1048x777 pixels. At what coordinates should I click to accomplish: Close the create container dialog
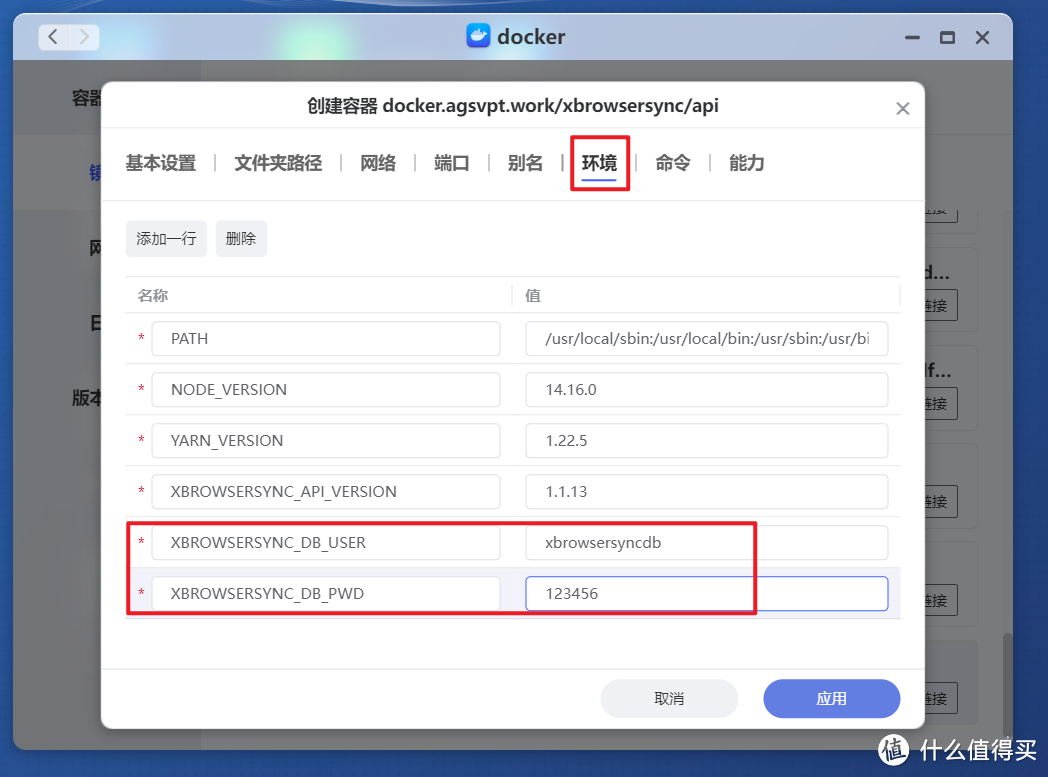pyautogui.click(x=903, y=107)
